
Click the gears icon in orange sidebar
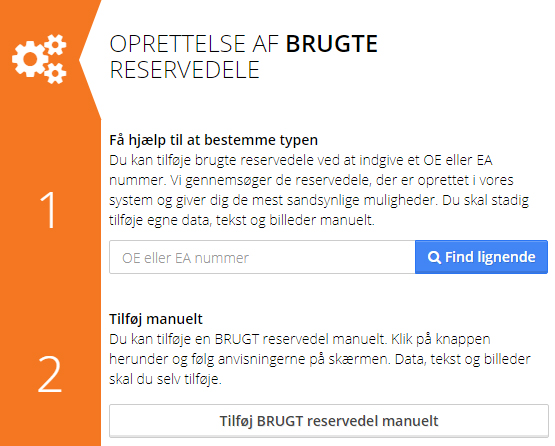point(39,59)
